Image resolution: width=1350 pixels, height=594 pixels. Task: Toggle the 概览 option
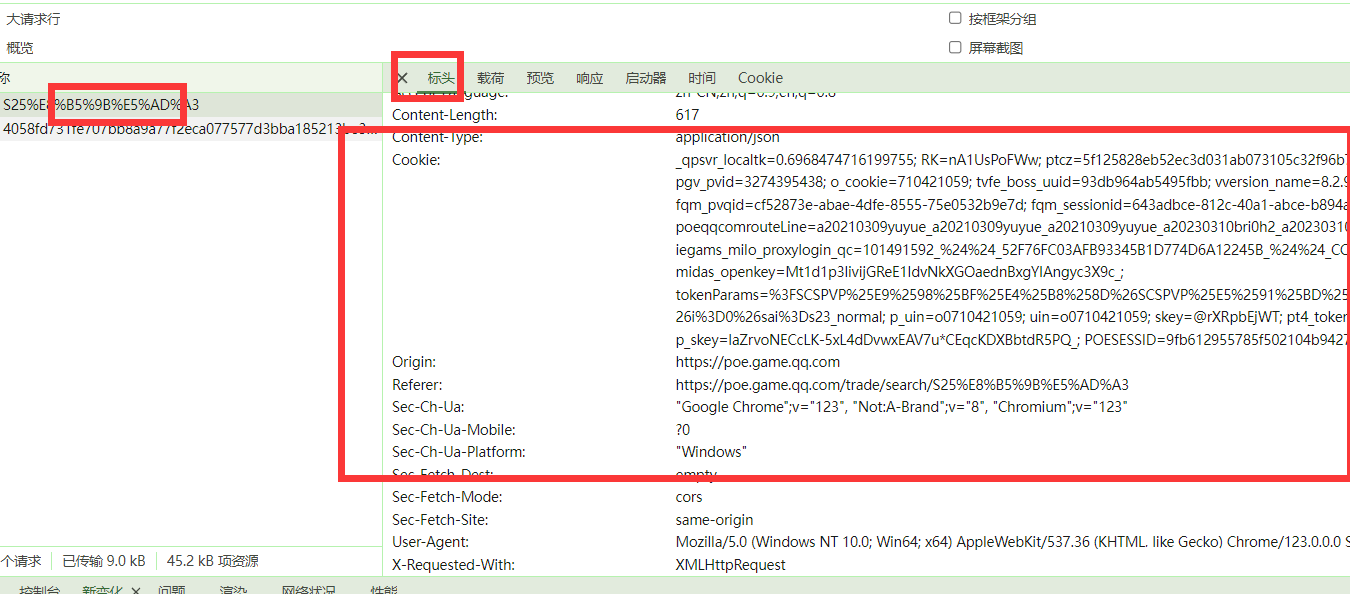[20, 47]
